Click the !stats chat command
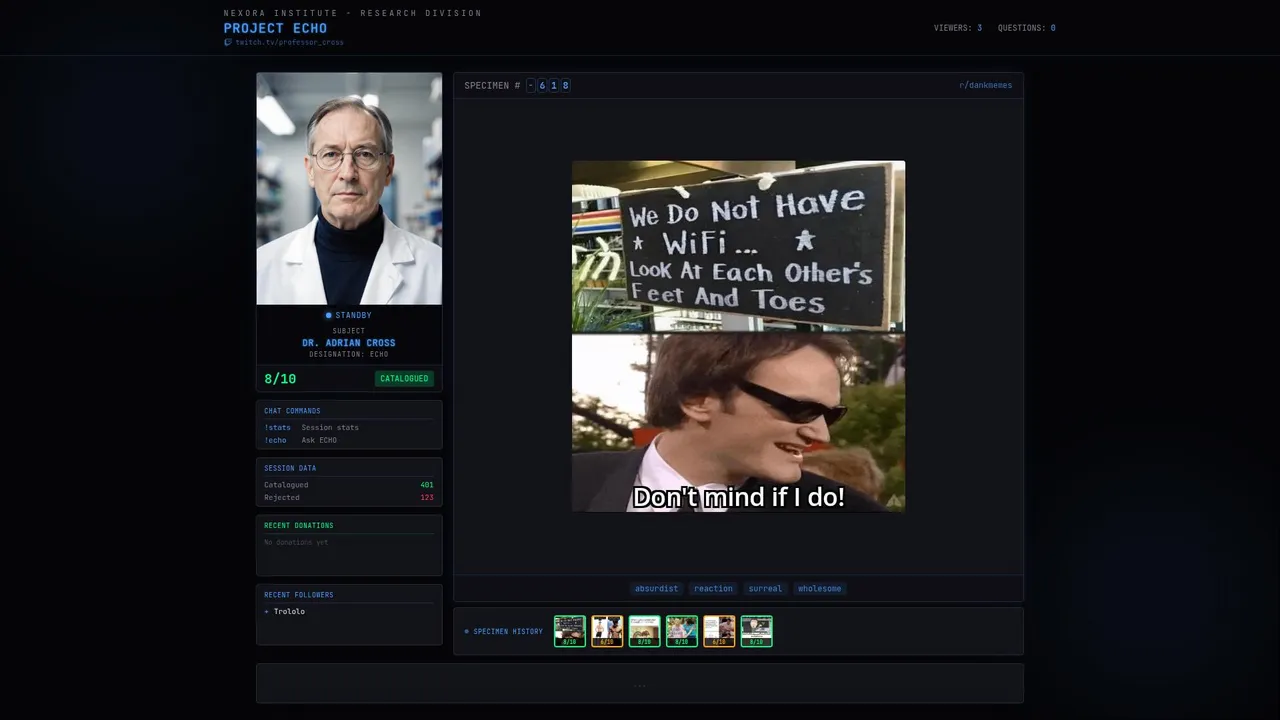1280x720 pixels. (x=277, y=427)
